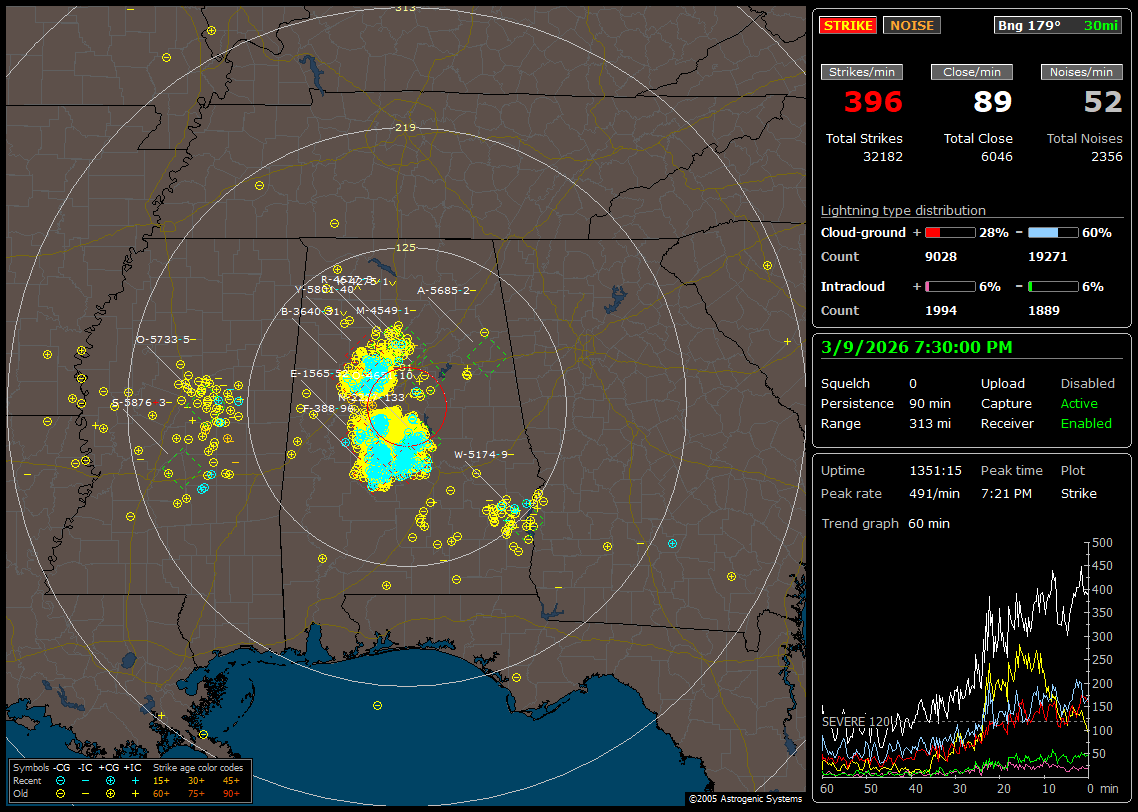This screenshot has height=812, width=1138.
Task: Select the Strikes/min header button
Action: [862, 72]
